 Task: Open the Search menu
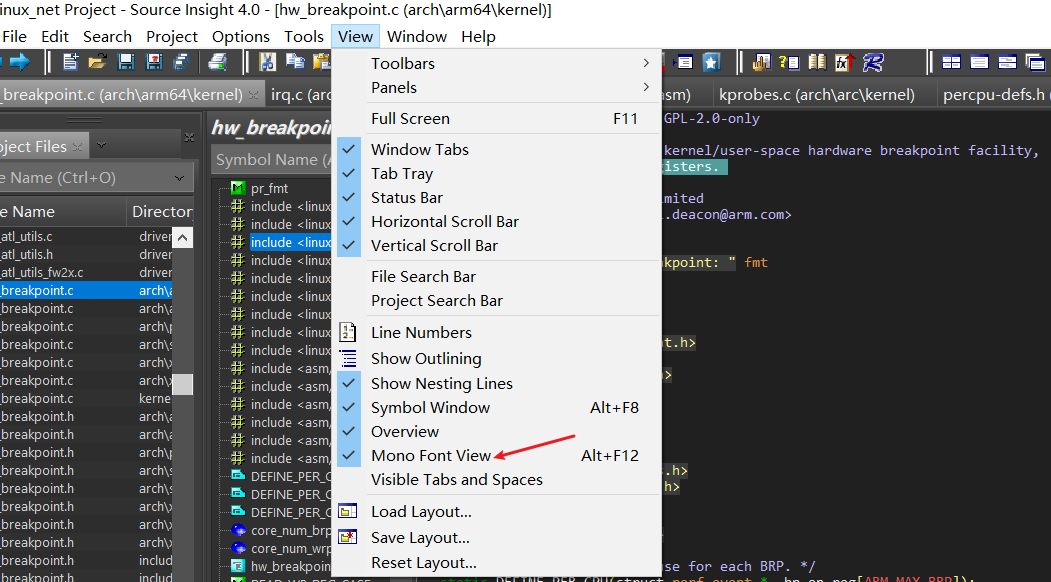click(x=107, y=37)
